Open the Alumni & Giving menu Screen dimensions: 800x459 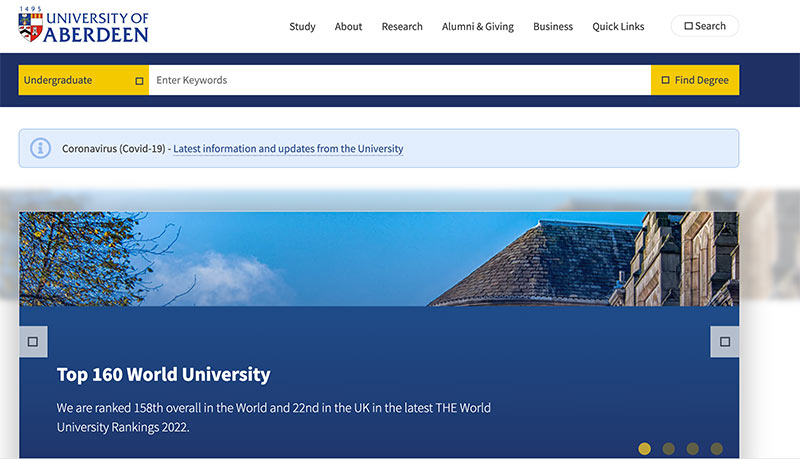[x=478, y=27]
